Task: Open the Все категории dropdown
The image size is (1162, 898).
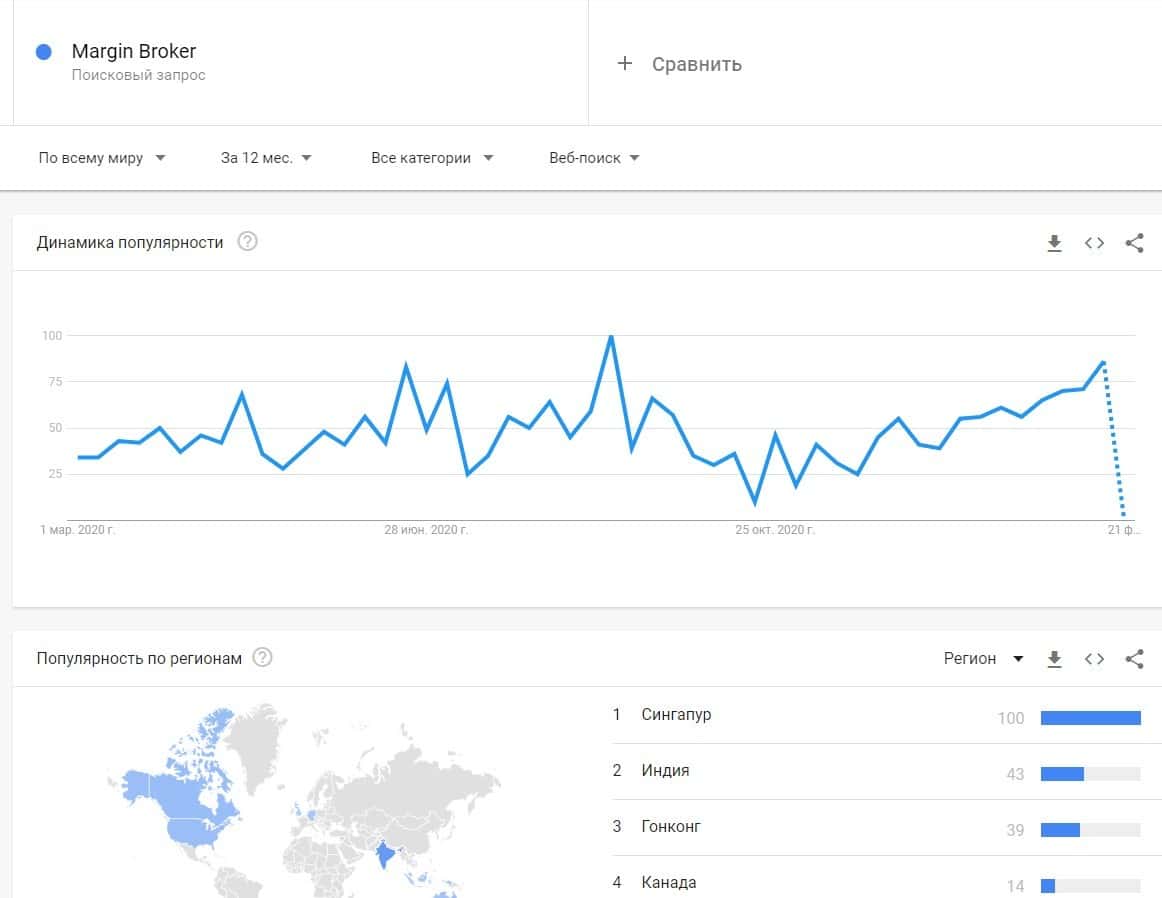Action: tap(432, 158)
